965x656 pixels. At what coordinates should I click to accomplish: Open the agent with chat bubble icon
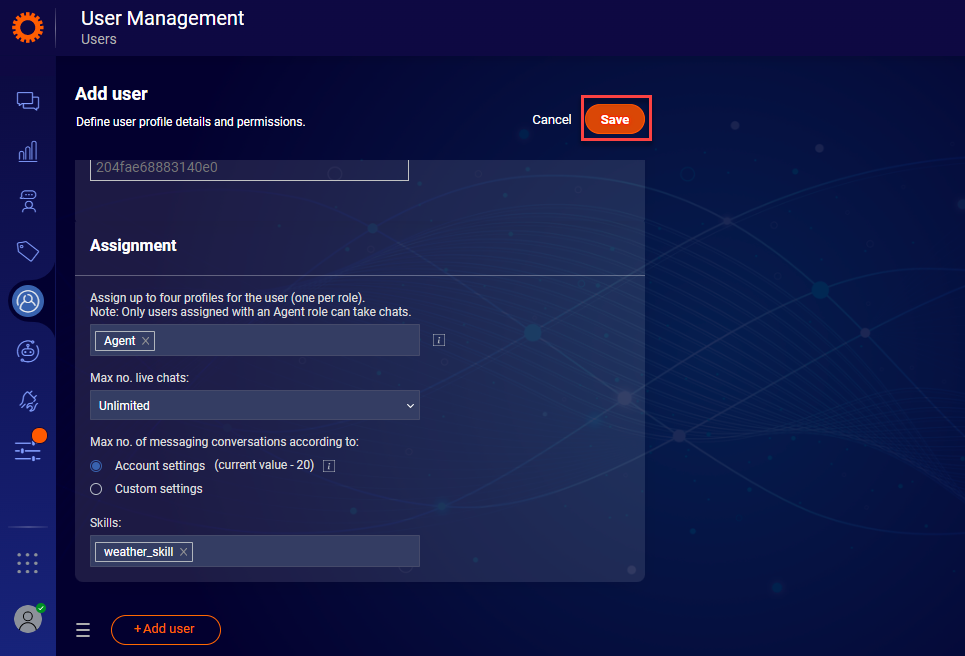(x=28, y=201)
